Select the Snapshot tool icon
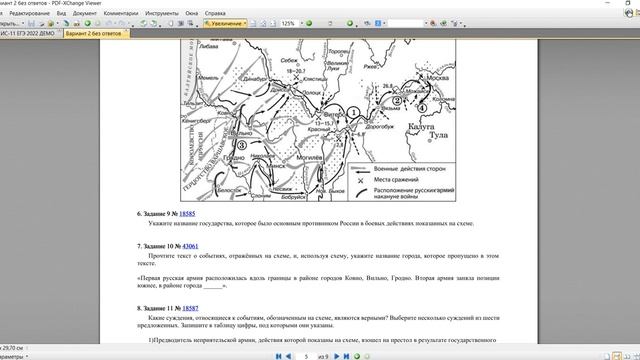Viewport: 640px width, 360px height. 180,24
